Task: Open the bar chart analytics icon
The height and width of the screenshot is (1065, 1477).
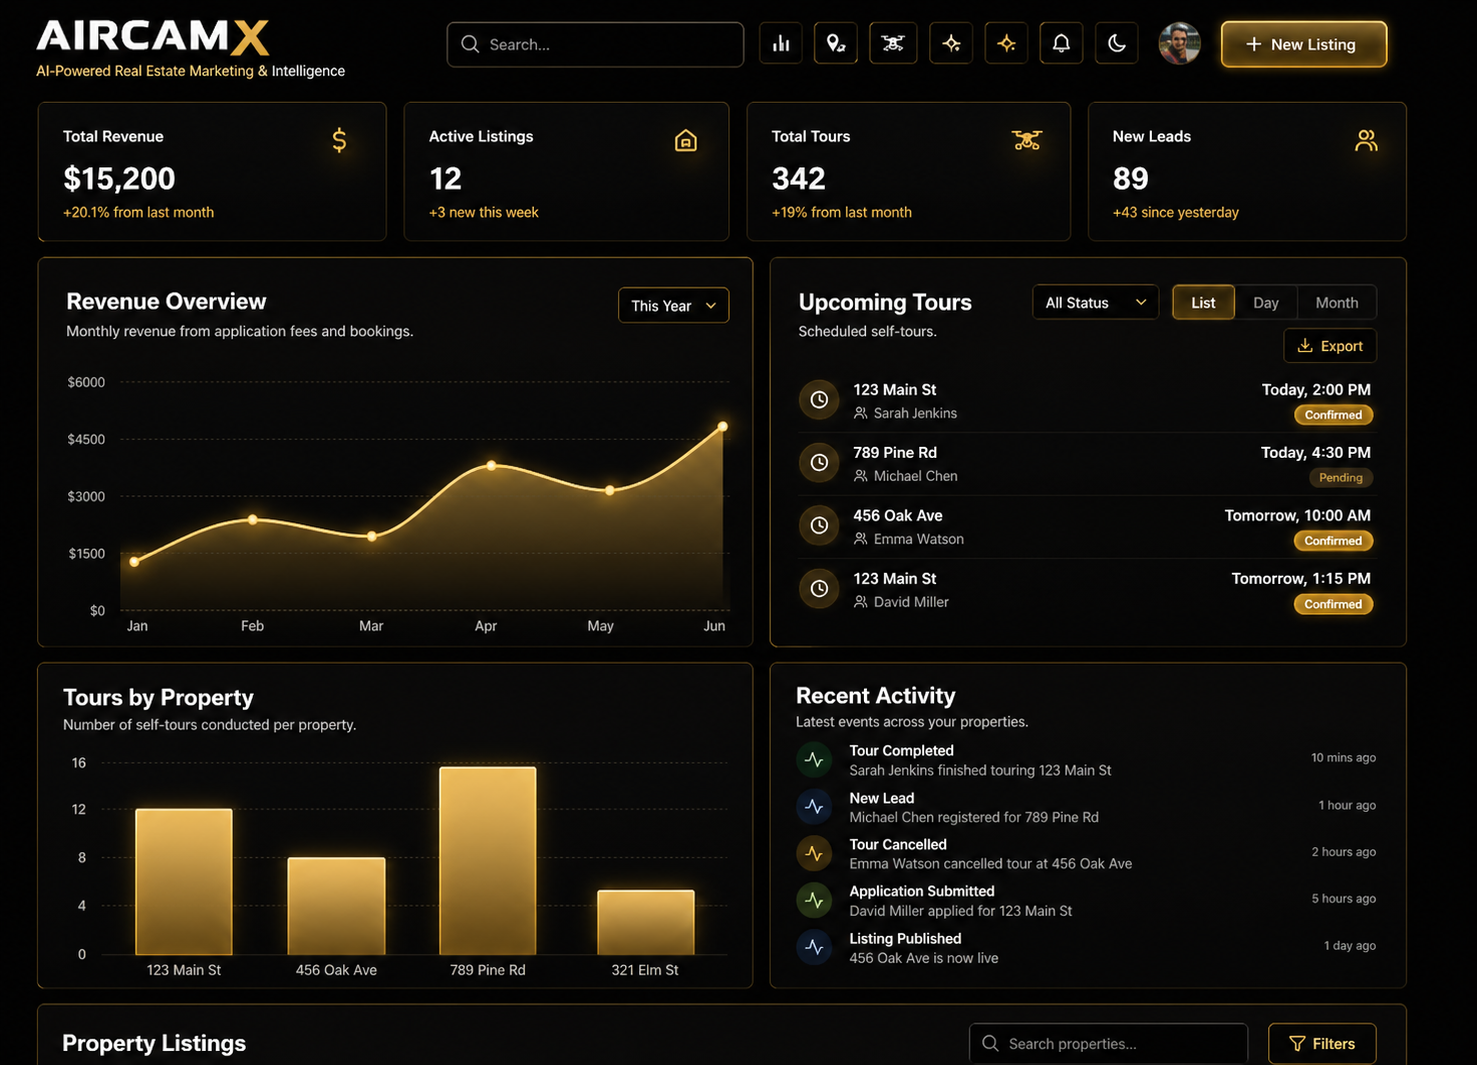Action: click(781, 44)
